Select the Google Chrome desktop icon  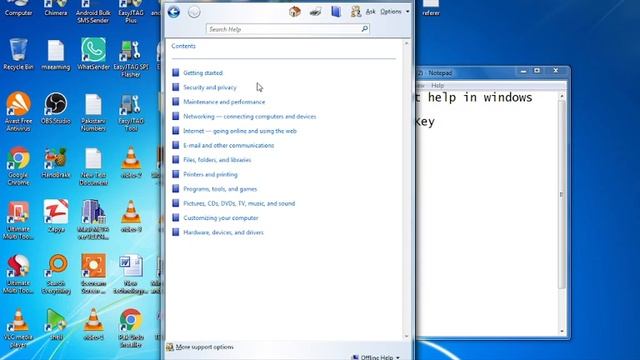[18, 166]
